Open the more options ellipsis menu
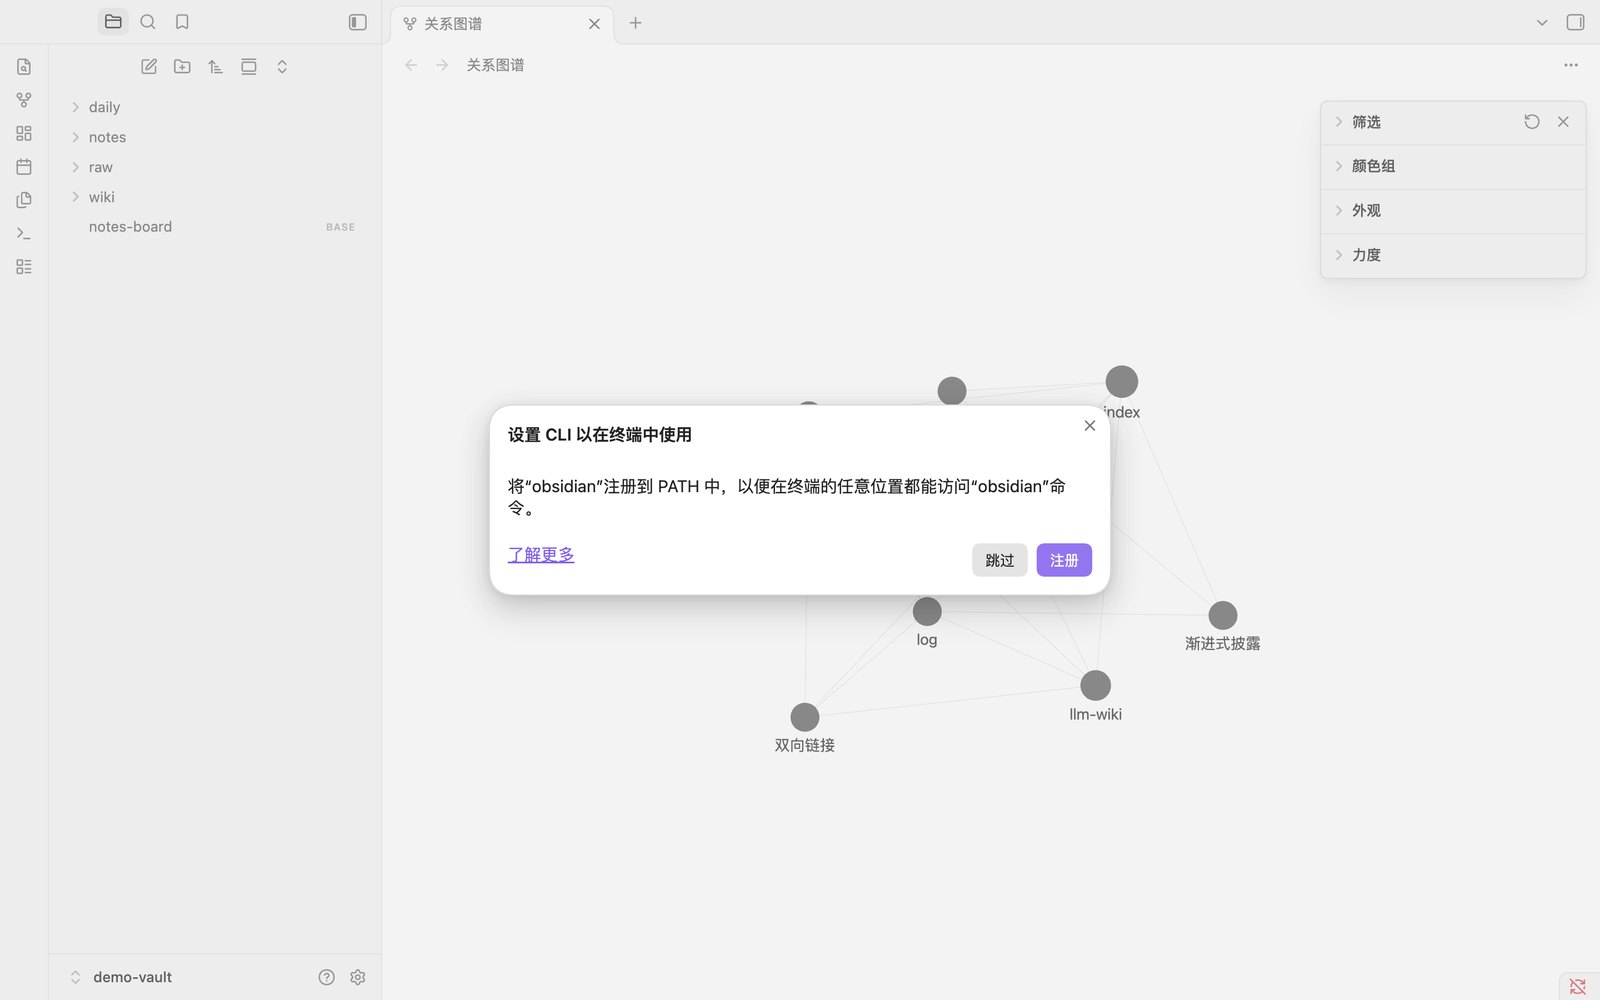 (1571, 65)
